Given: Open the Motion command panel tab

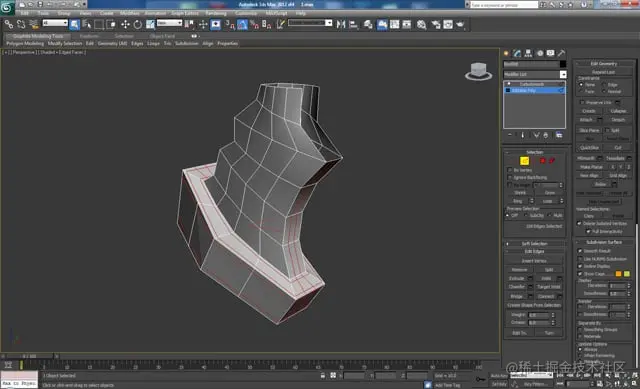Looking at the screenshot, I should (x=540, y=53).
